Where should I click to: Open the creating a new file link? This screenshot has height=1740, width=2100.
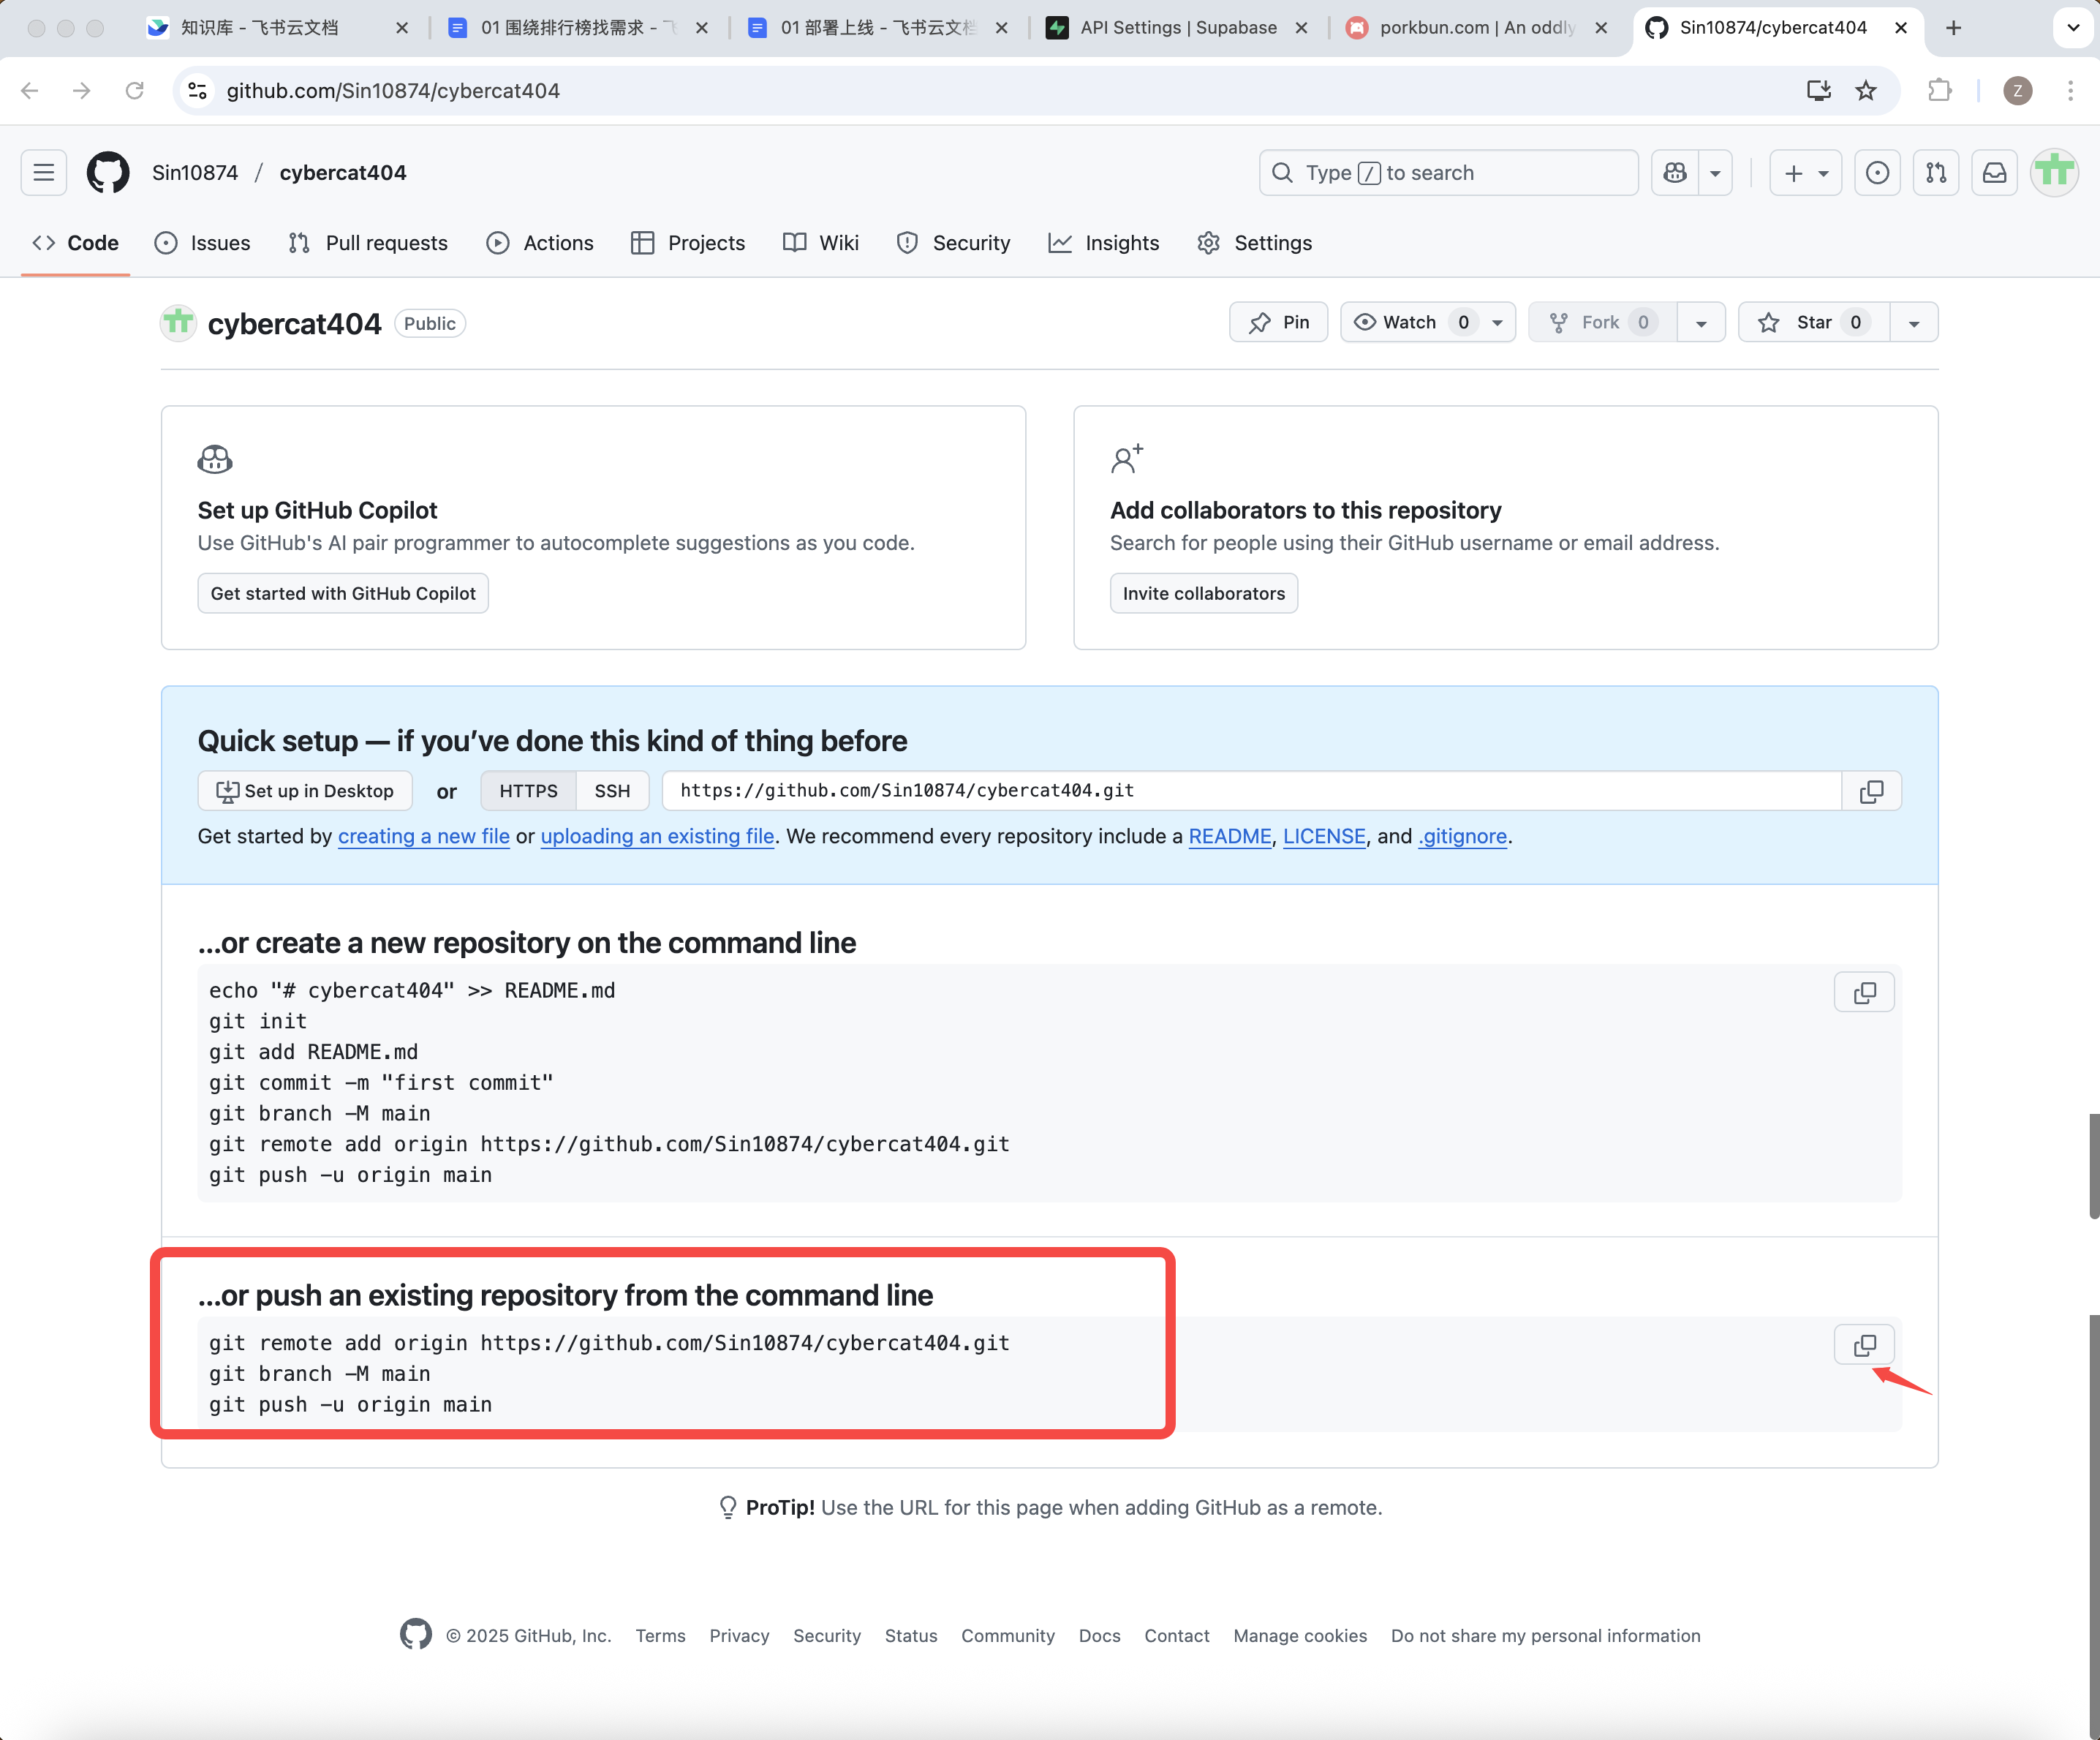[424, 836]
